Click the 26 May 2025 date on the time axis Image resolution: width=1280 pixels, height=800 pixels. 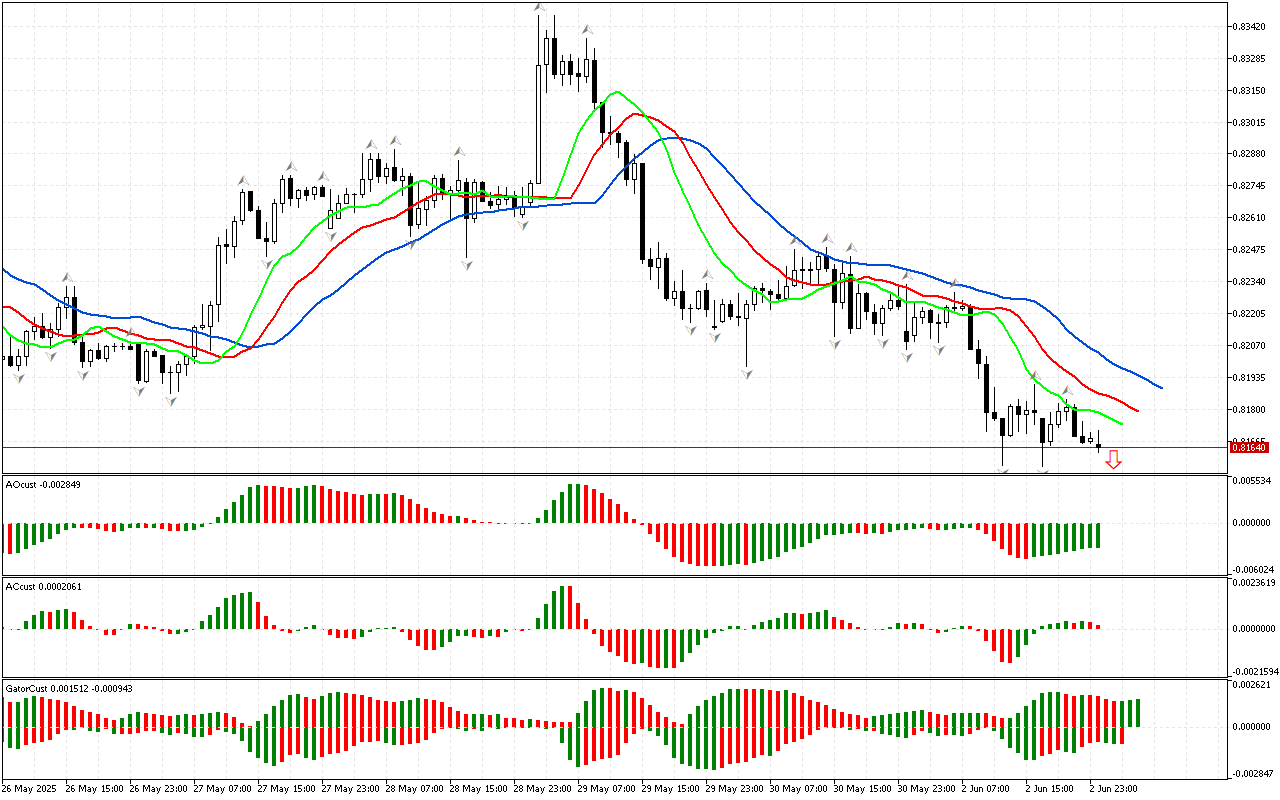(30, 788)
